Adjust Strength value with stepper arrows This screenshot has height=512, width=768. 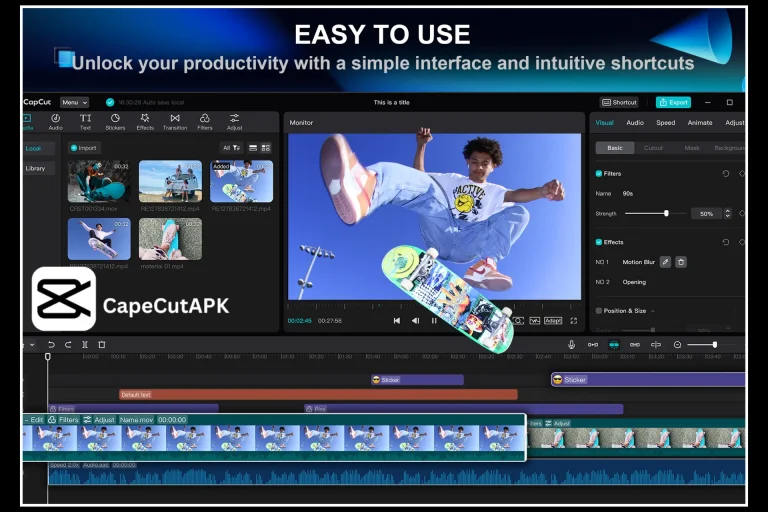click(727, 214)
